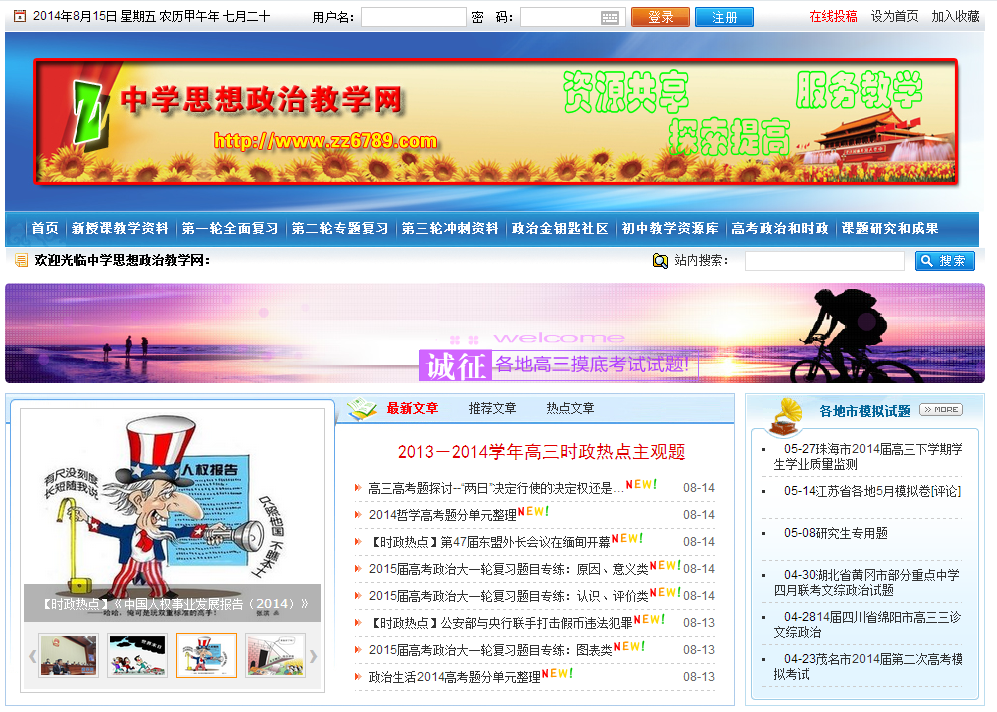Click the calendar icon beside the date
The width and height of the screenshot is (997, 712).
19,17
